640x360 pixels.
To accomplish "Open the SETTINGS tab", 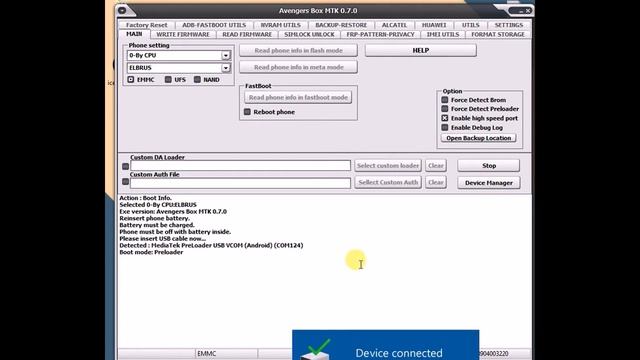I will pyautogui.click(x=509, y=25).
